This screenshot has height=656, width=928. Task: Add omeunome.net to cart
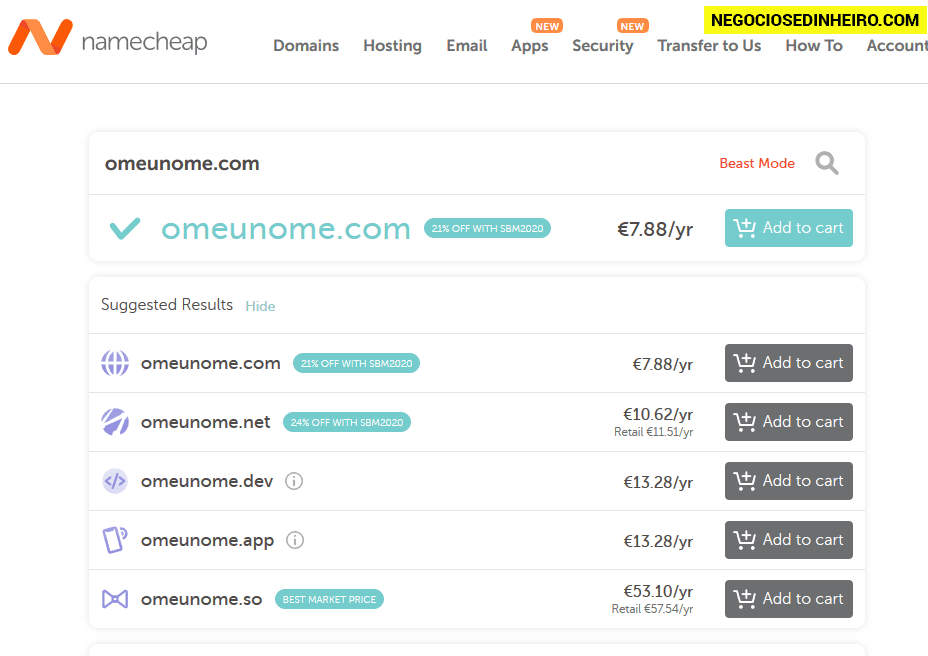click(x=789, y=422)
